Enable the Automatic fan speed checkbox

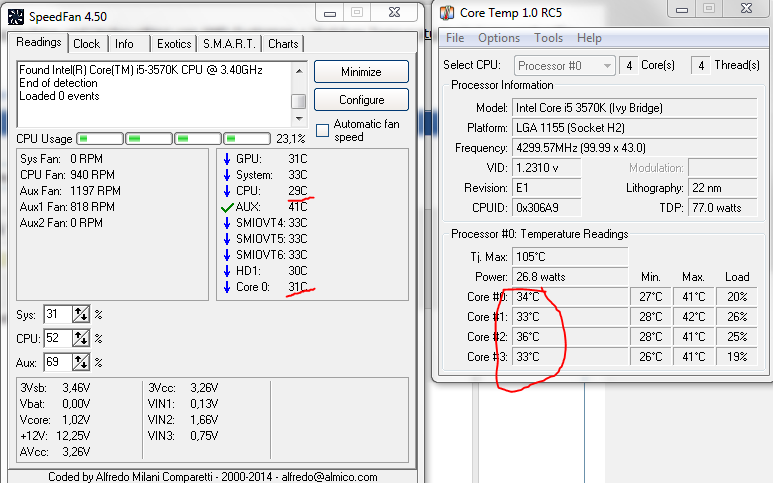pyautogui.click(x=322, y=130)
